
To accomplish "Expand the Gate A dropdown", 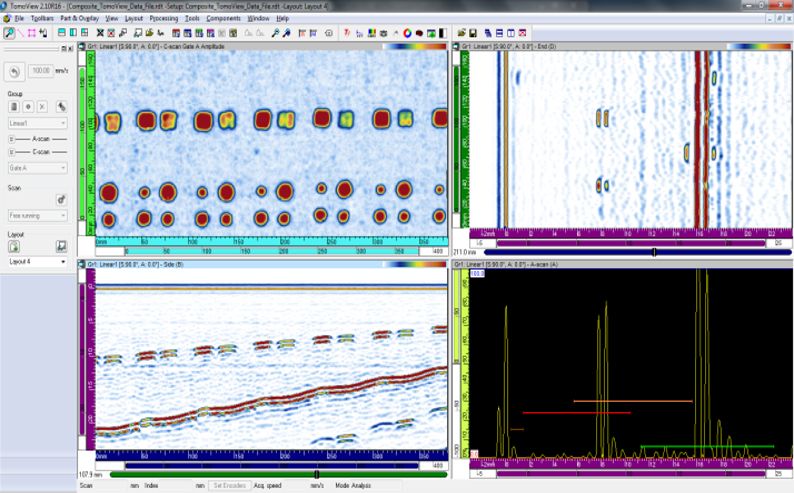I will click(x=36, y=169).
